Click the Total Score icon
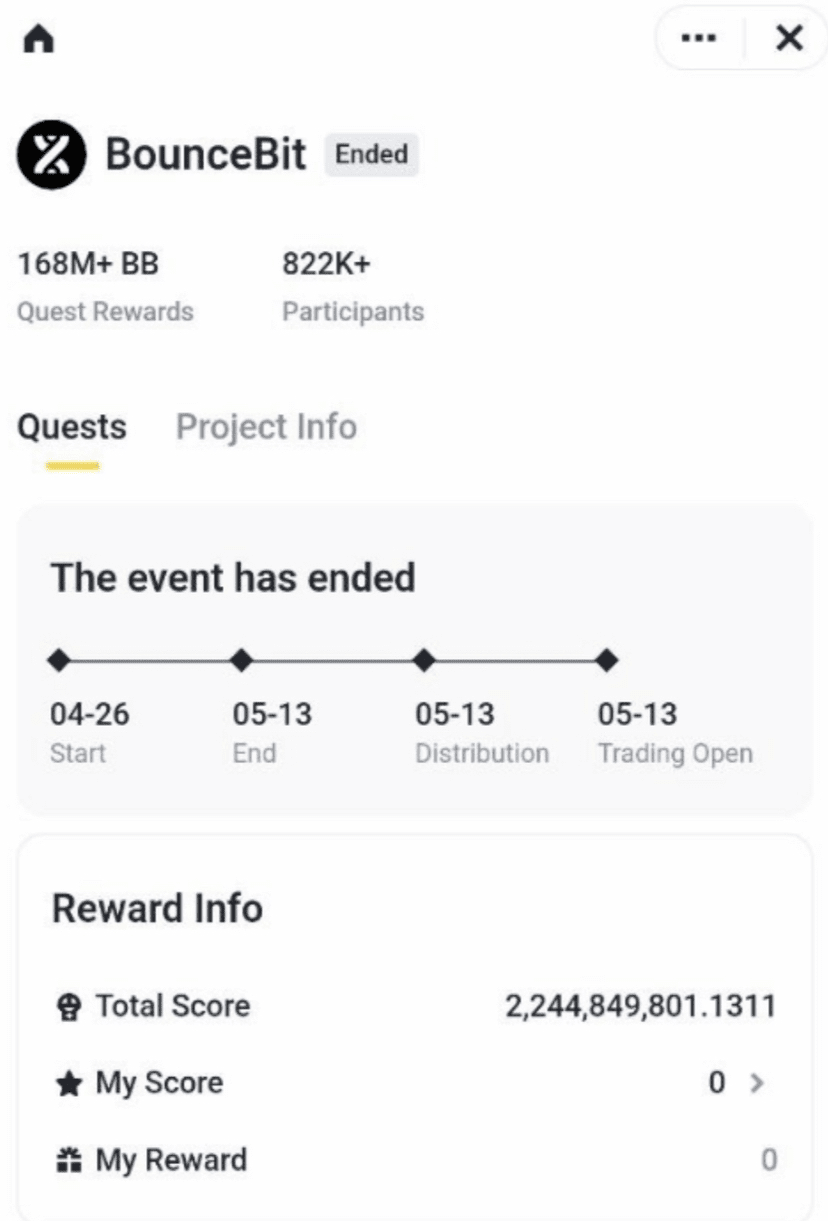The height and width of the screenshot is (1221, 828). pos(68,1006)
